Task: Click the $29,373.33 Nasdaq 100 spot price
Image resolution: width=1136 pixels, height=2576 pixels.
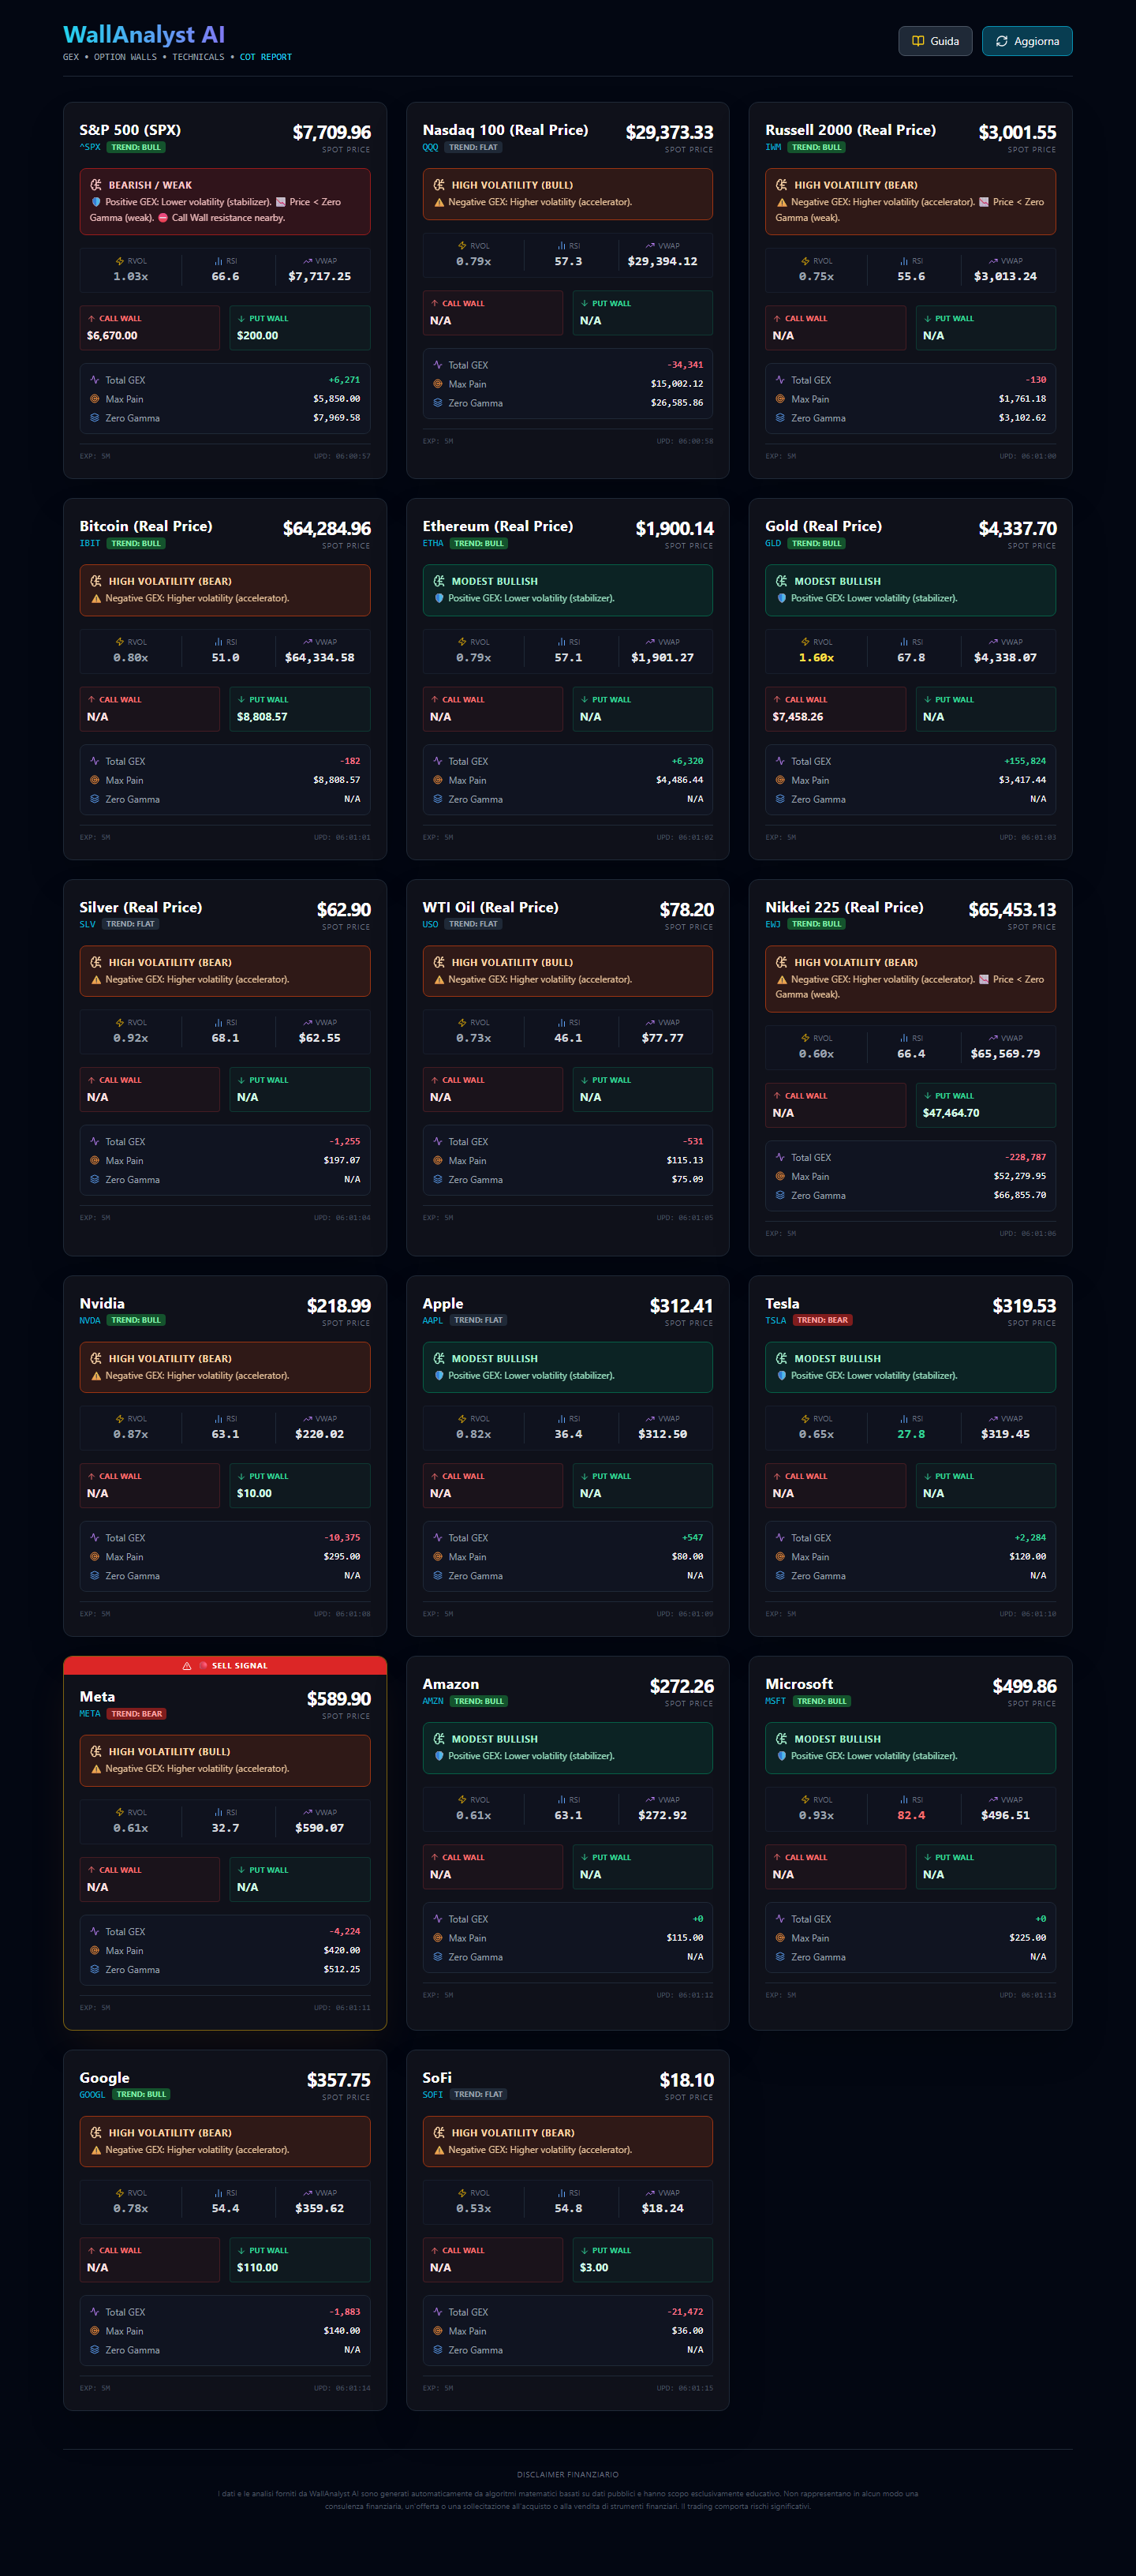Action: [669, 132]
